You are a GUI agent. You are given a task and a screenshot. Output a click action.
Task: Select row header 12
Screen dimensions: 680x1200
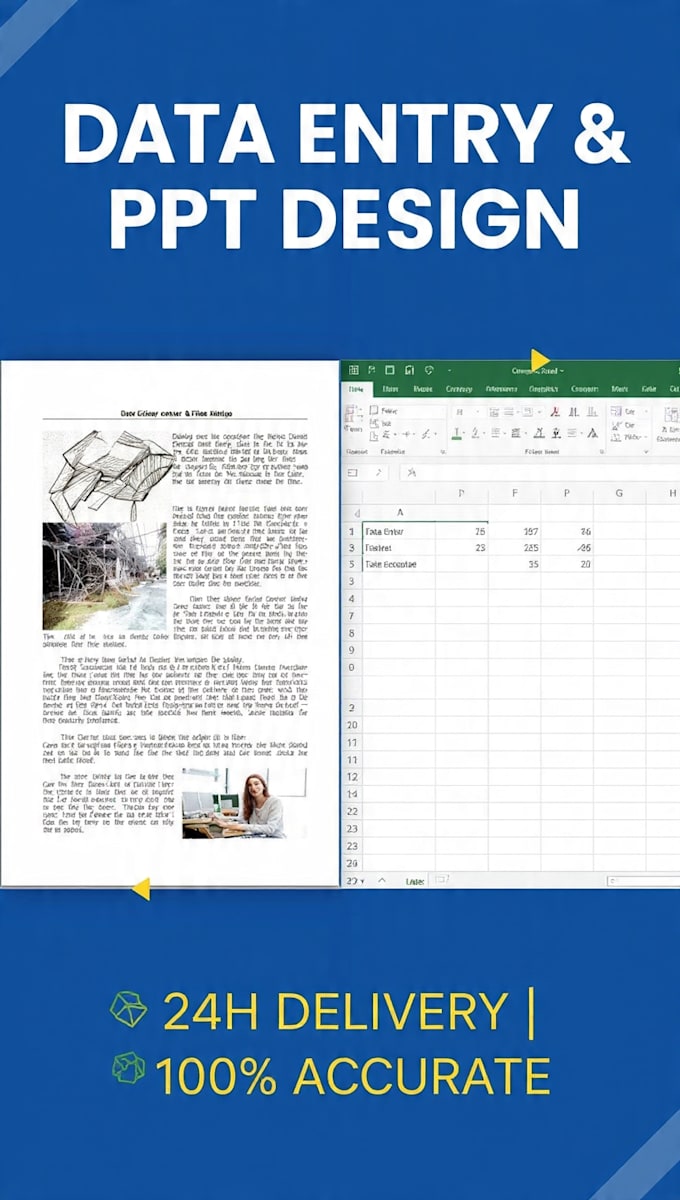(351, 776)
